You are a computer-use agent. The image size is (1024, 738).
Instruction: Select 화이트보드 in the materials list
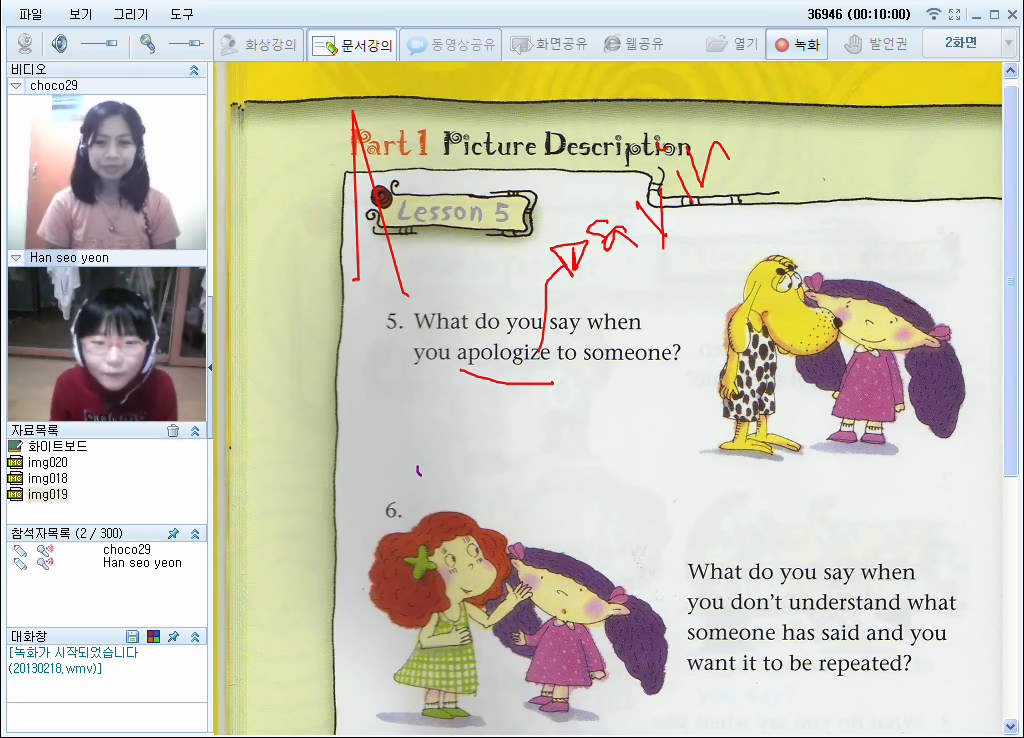pos(57,447)
